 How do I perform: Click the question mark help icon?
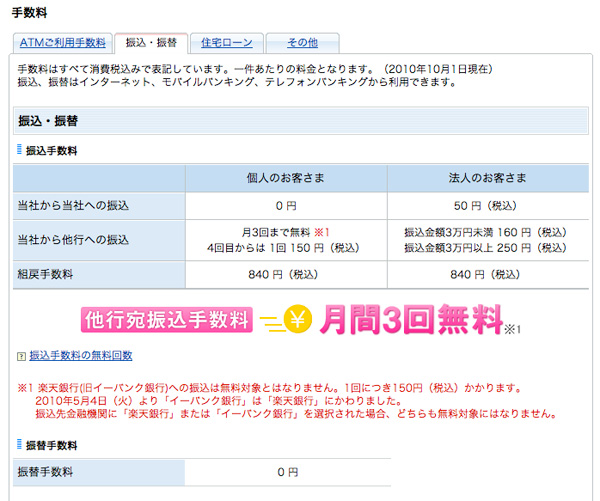point(21,356)
